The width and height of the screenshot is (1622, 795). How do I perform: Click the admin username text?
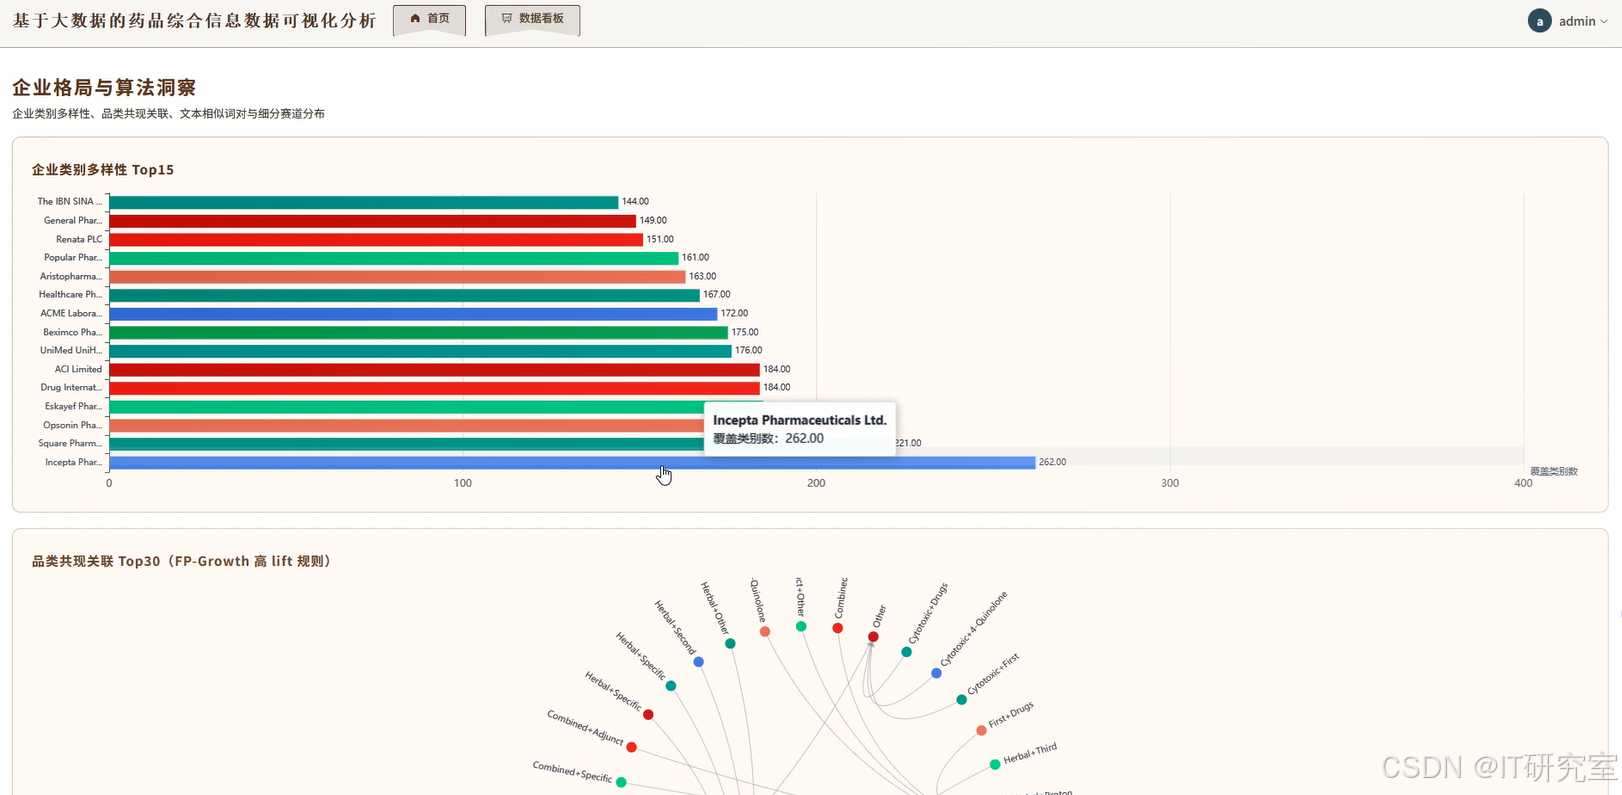(x=1577, y=22)
